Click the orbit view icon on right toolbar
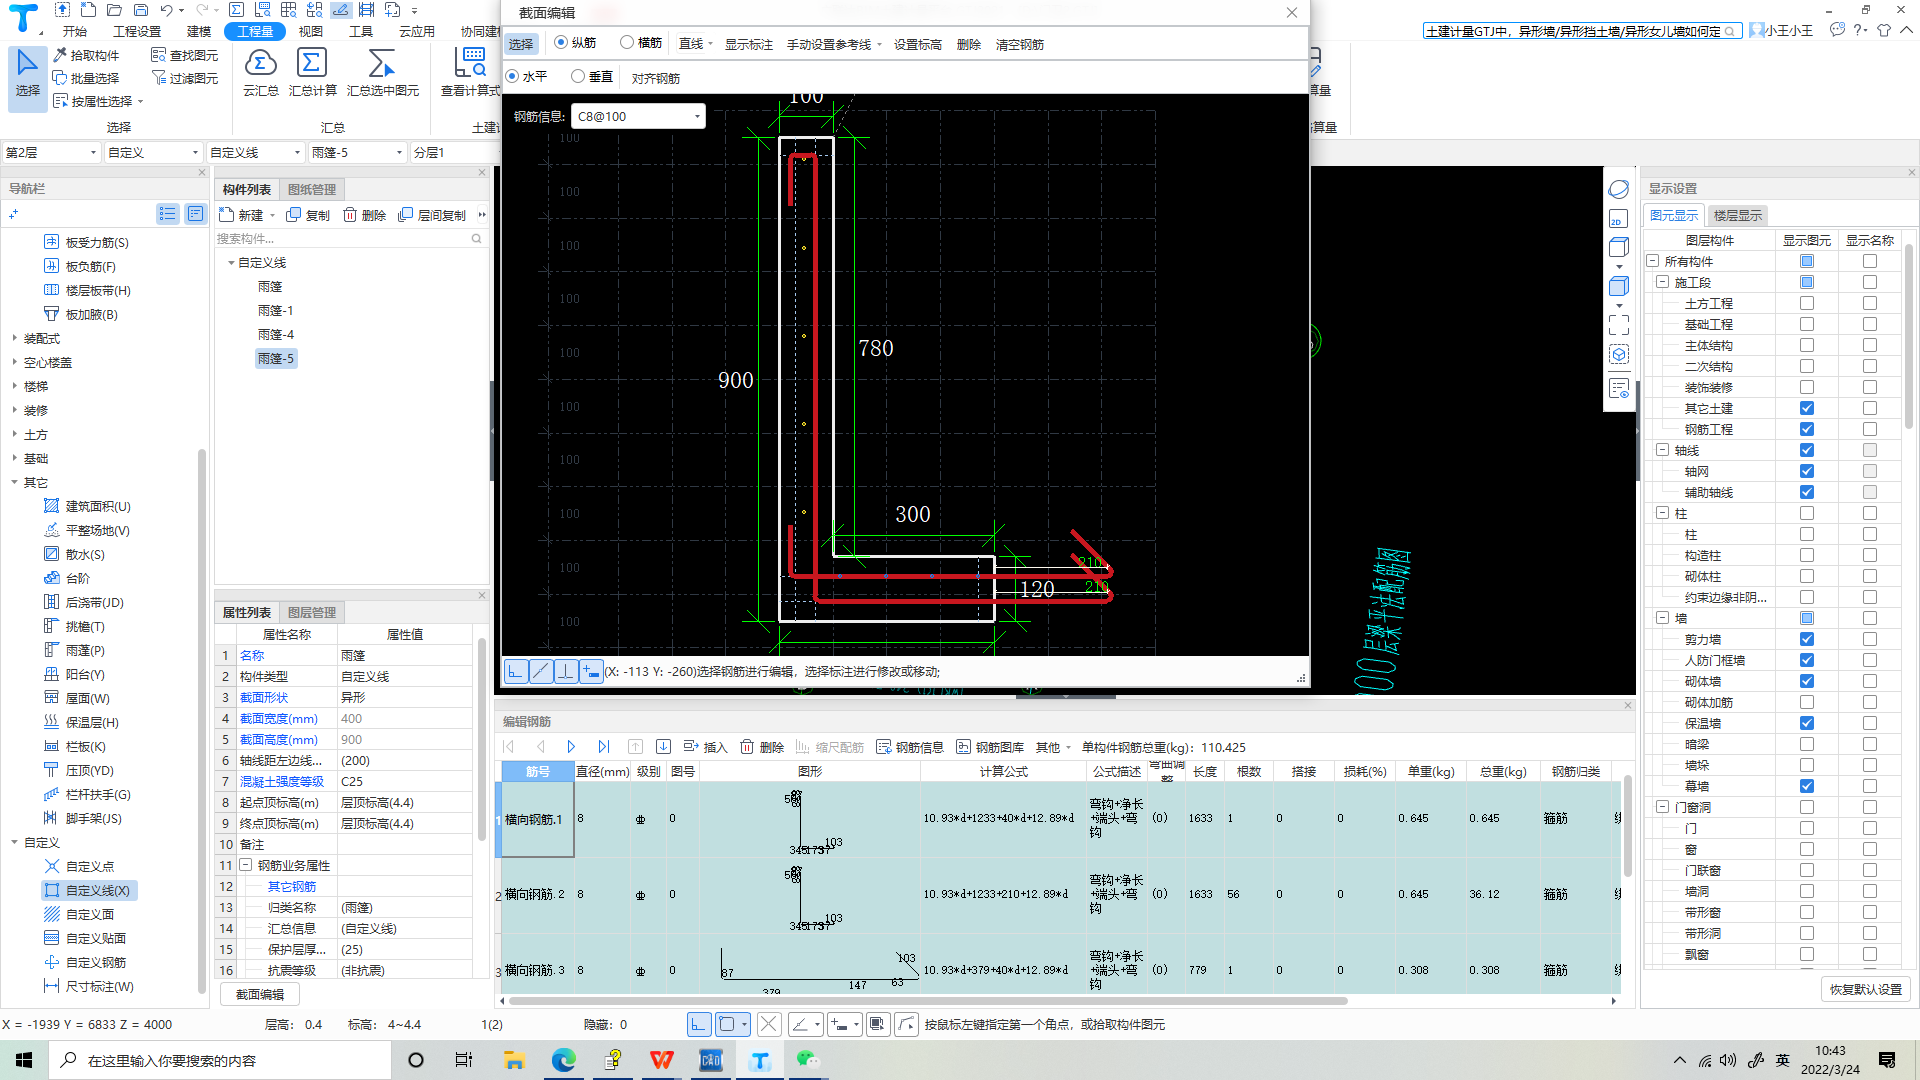The height and width of the screenshot is (1080, 1920). (1619, 190)
